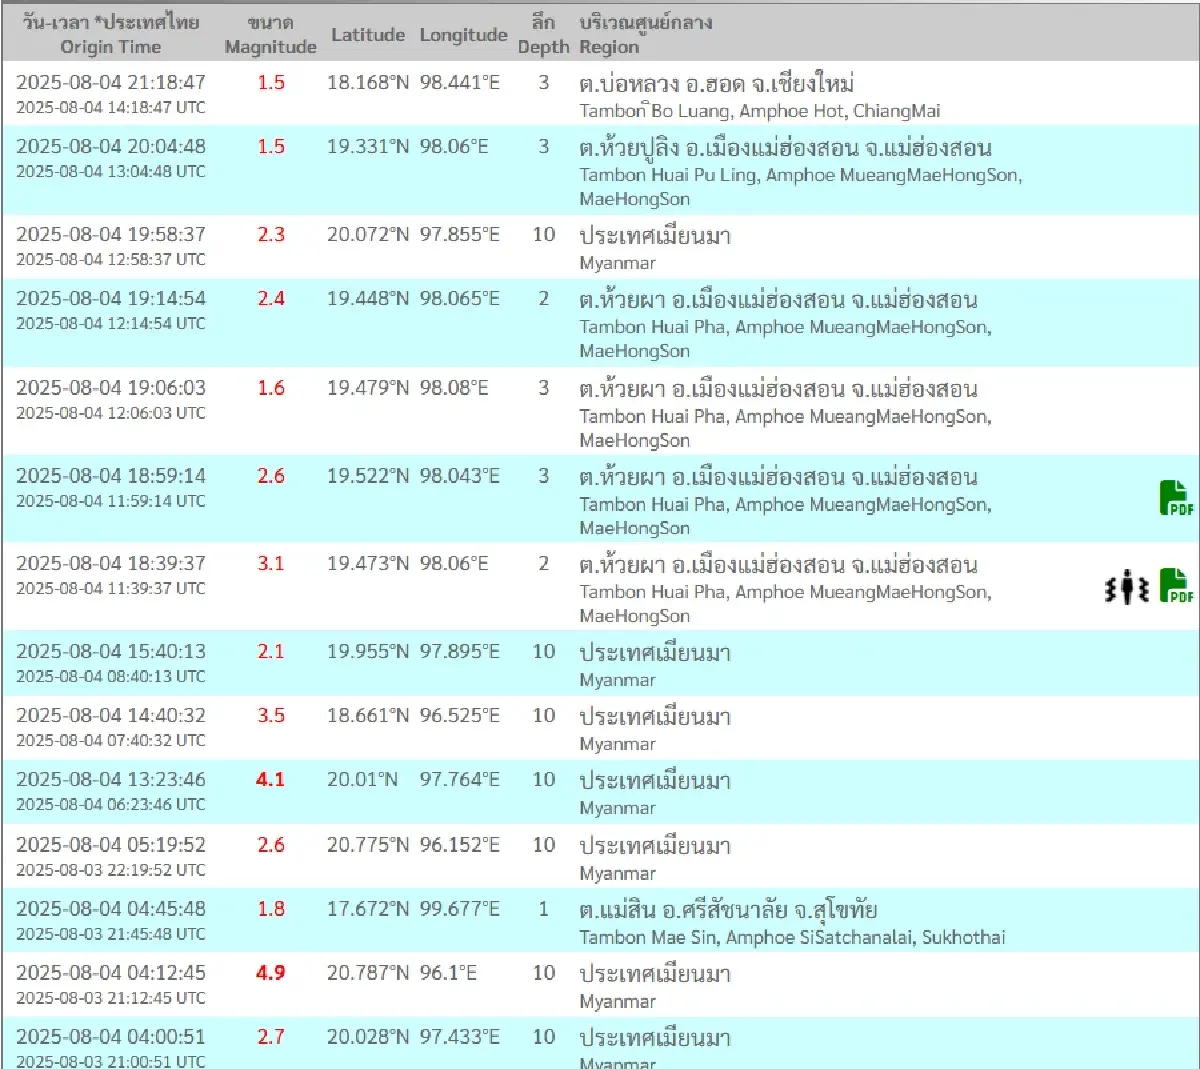
Task: Click the 96.152°E longitude cell
Action: [459, 845]
